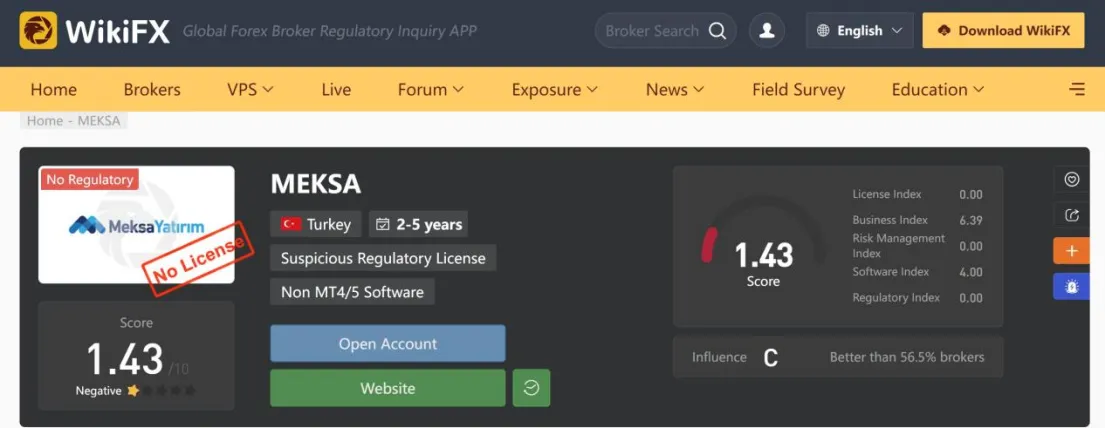Click the MEKSA broker title
1106x429 pixels.
coord(315,184)
